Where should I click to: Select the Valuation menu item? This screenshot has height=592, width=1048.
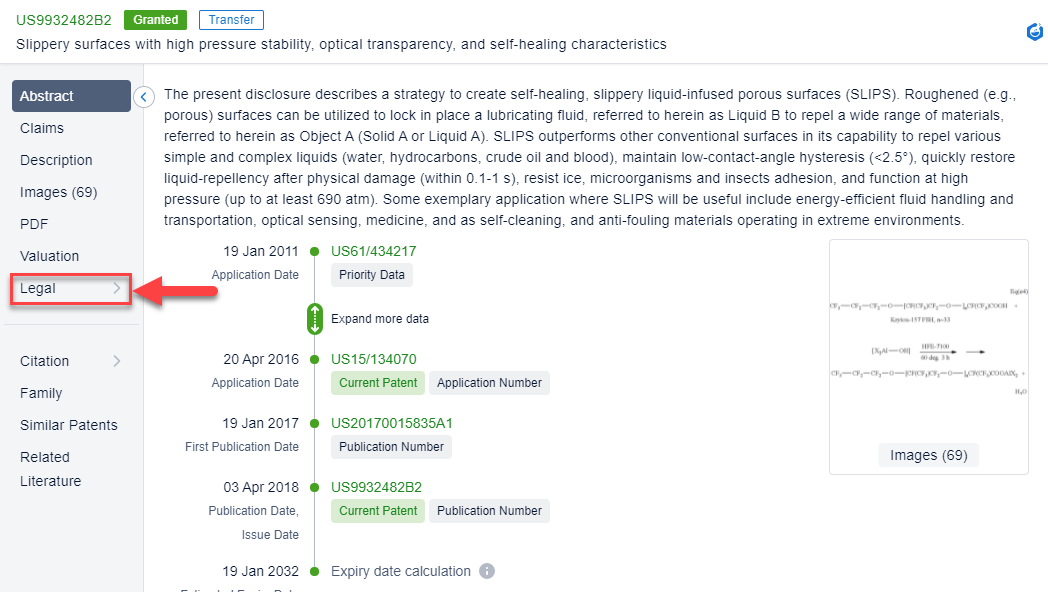[x=49, y=256]
